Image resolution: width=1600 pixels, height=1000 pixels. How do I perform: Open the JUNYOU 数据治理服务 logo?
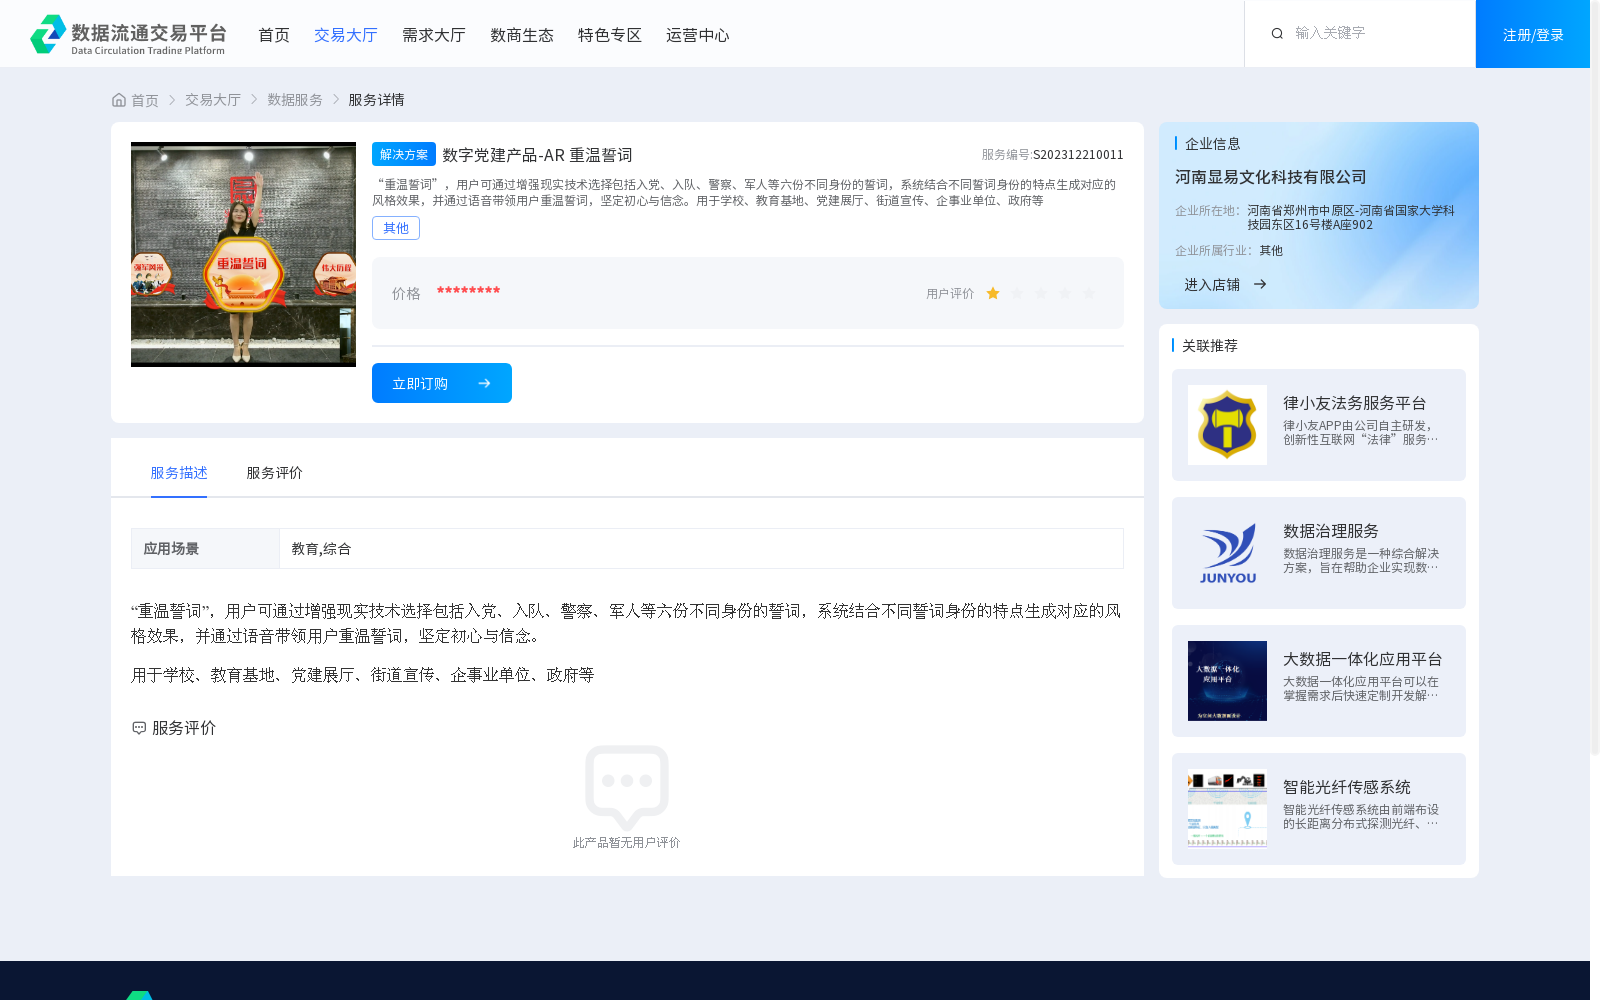coord(1227,553)
